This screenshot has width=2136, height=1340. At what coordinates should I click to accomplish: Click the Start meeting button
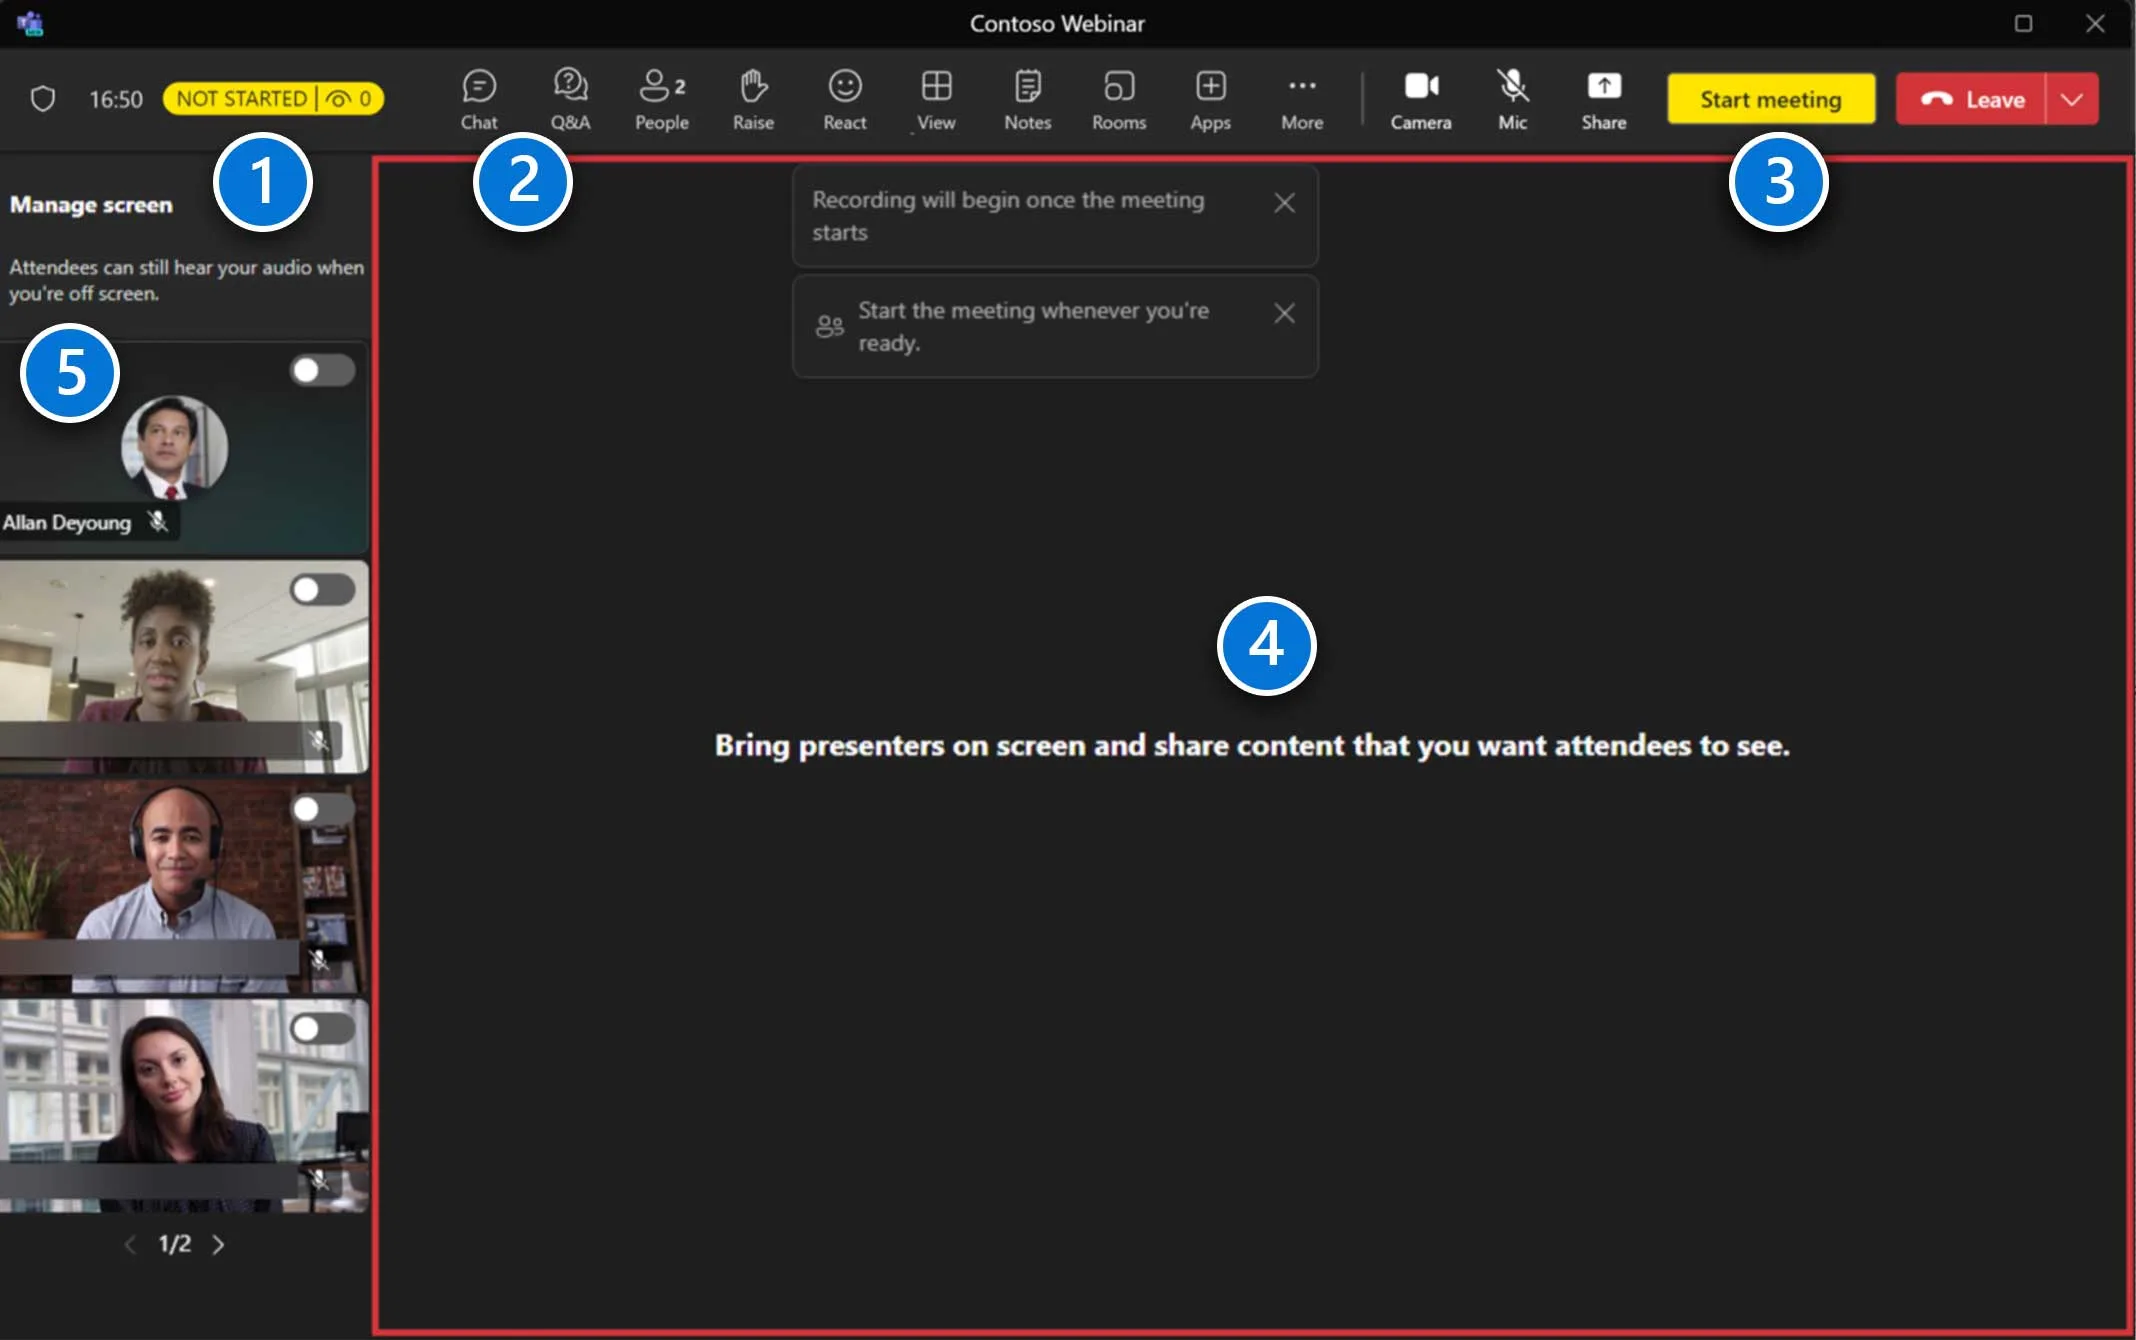(1771, 99)
